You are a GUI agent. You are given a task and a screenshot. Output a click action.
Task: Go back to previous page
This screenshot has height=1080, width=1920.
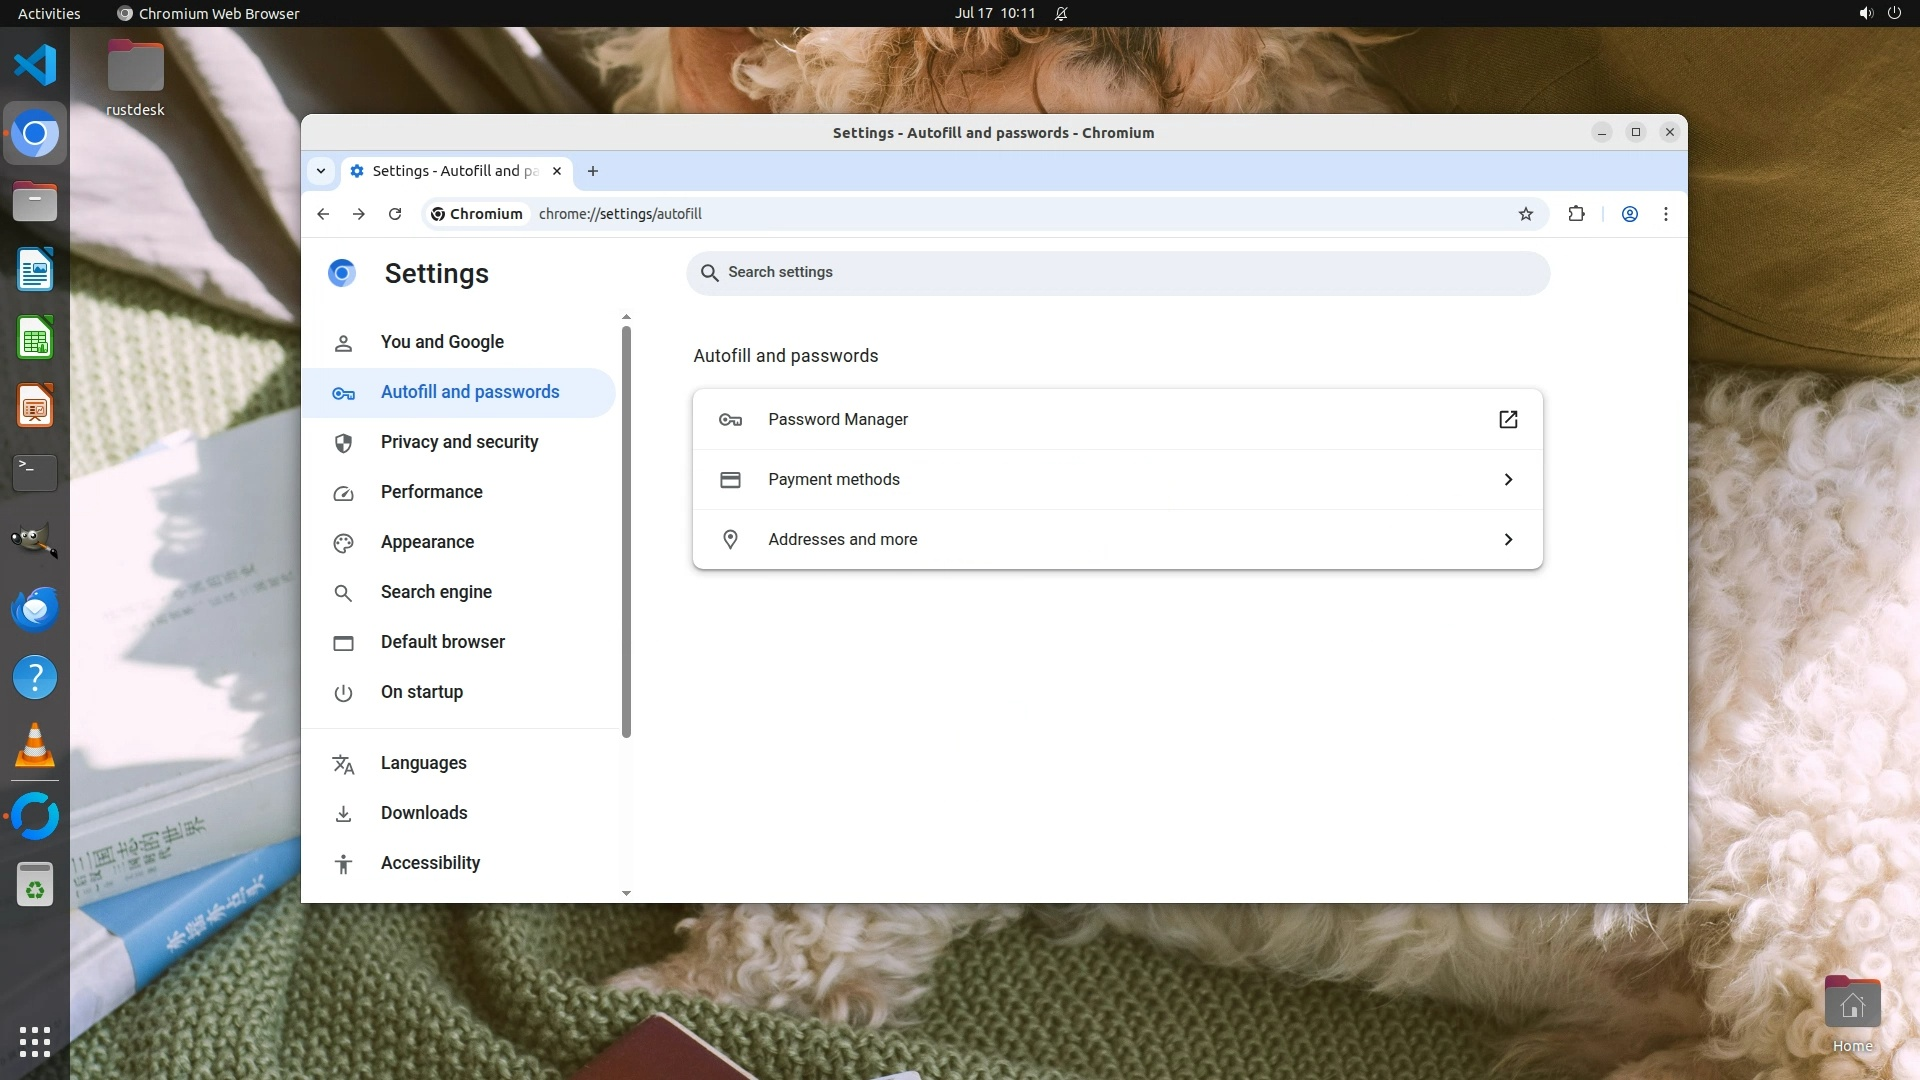pos(323,214)
